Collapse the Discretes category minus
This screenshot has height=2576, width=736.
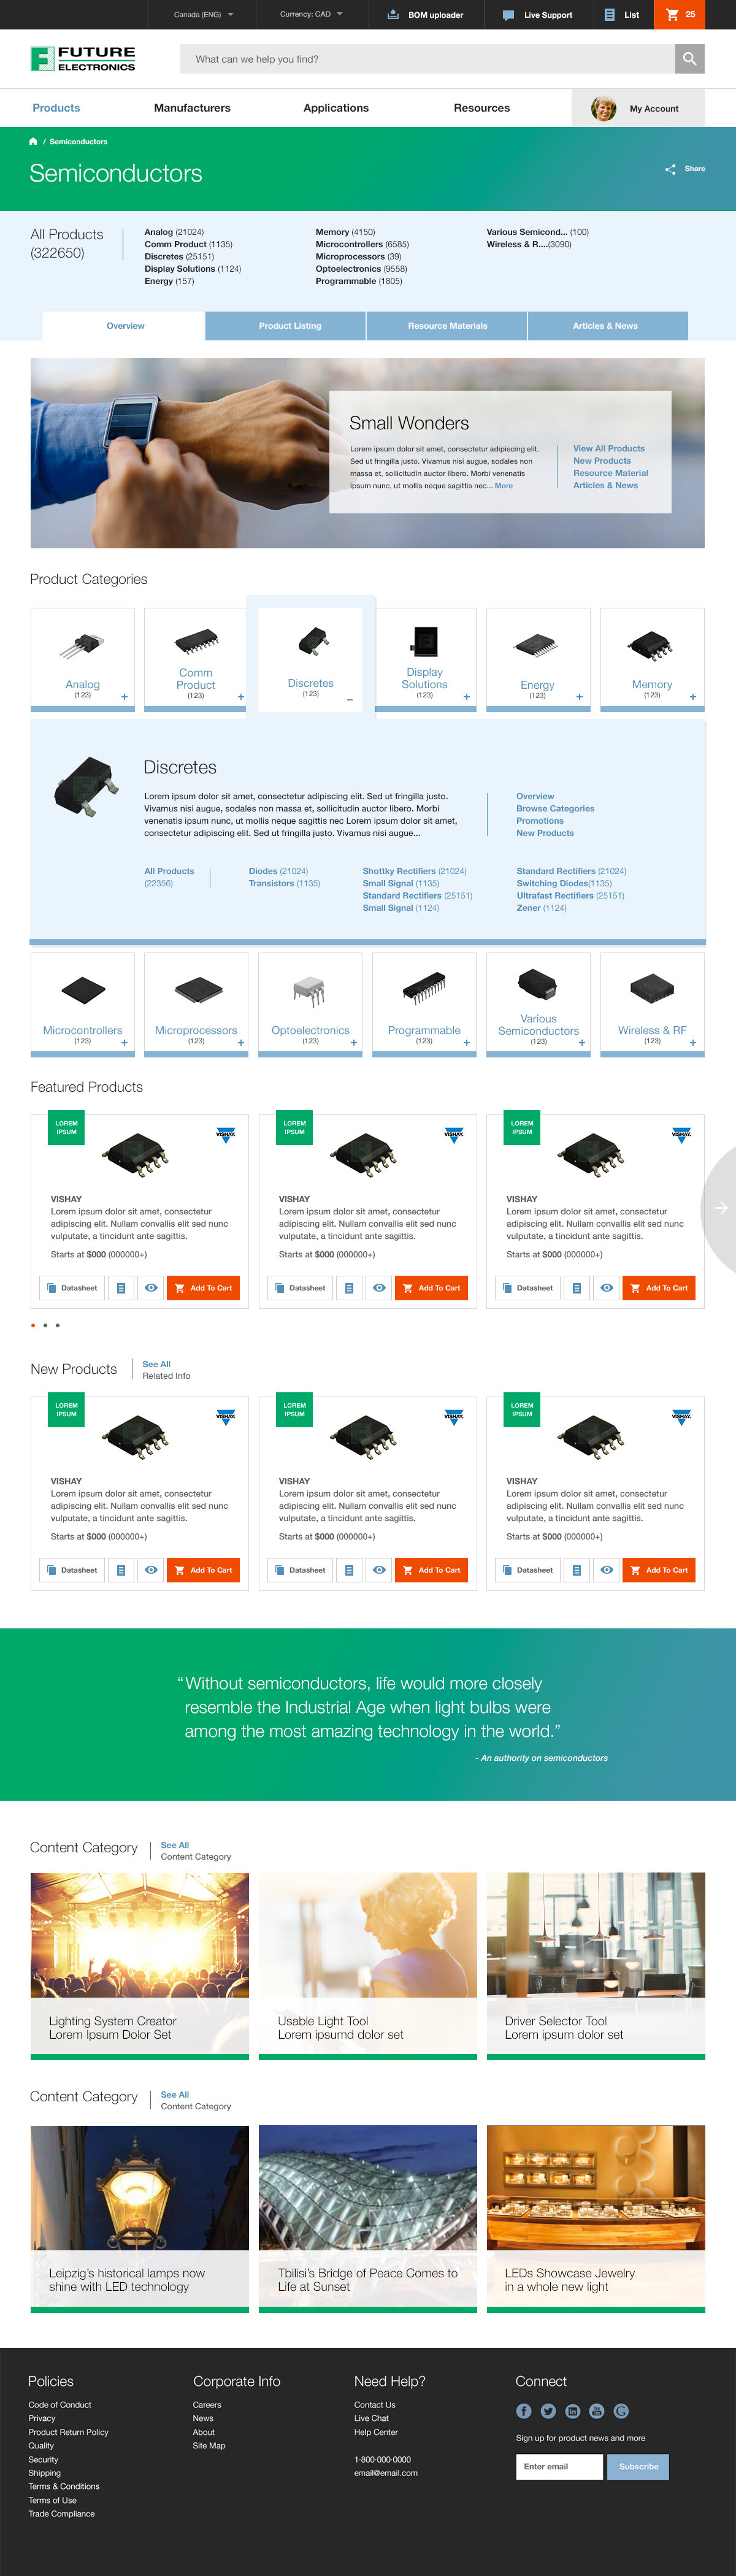coord(350,700)
